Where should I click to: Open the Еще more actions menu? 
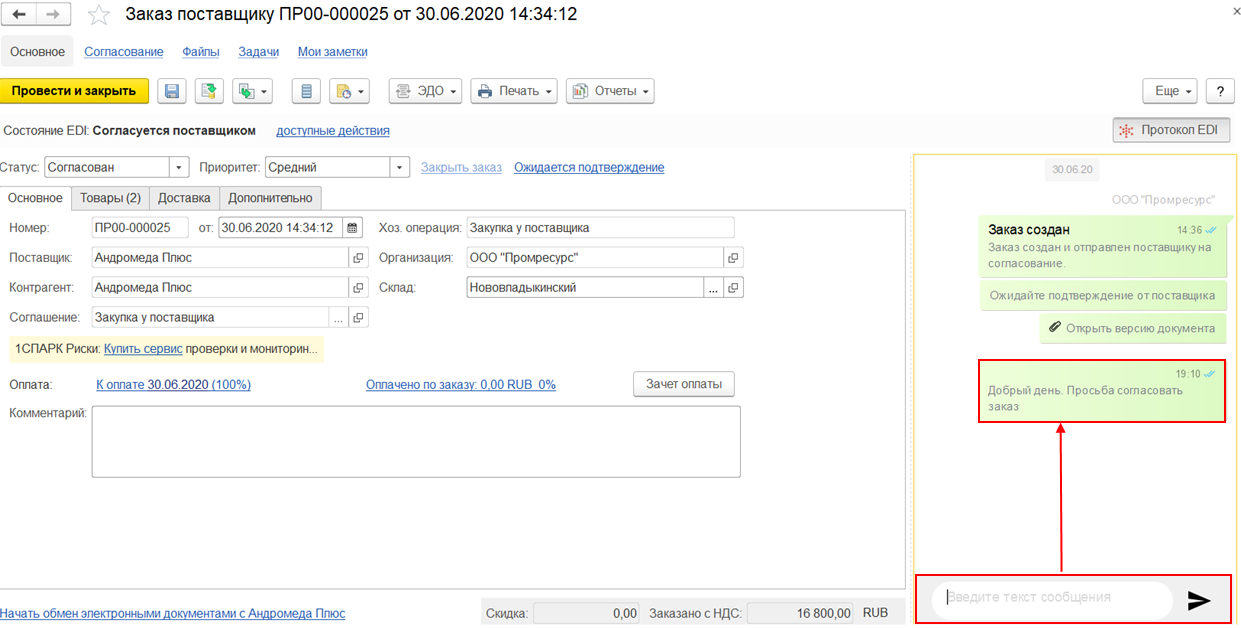pos(1170,91)
